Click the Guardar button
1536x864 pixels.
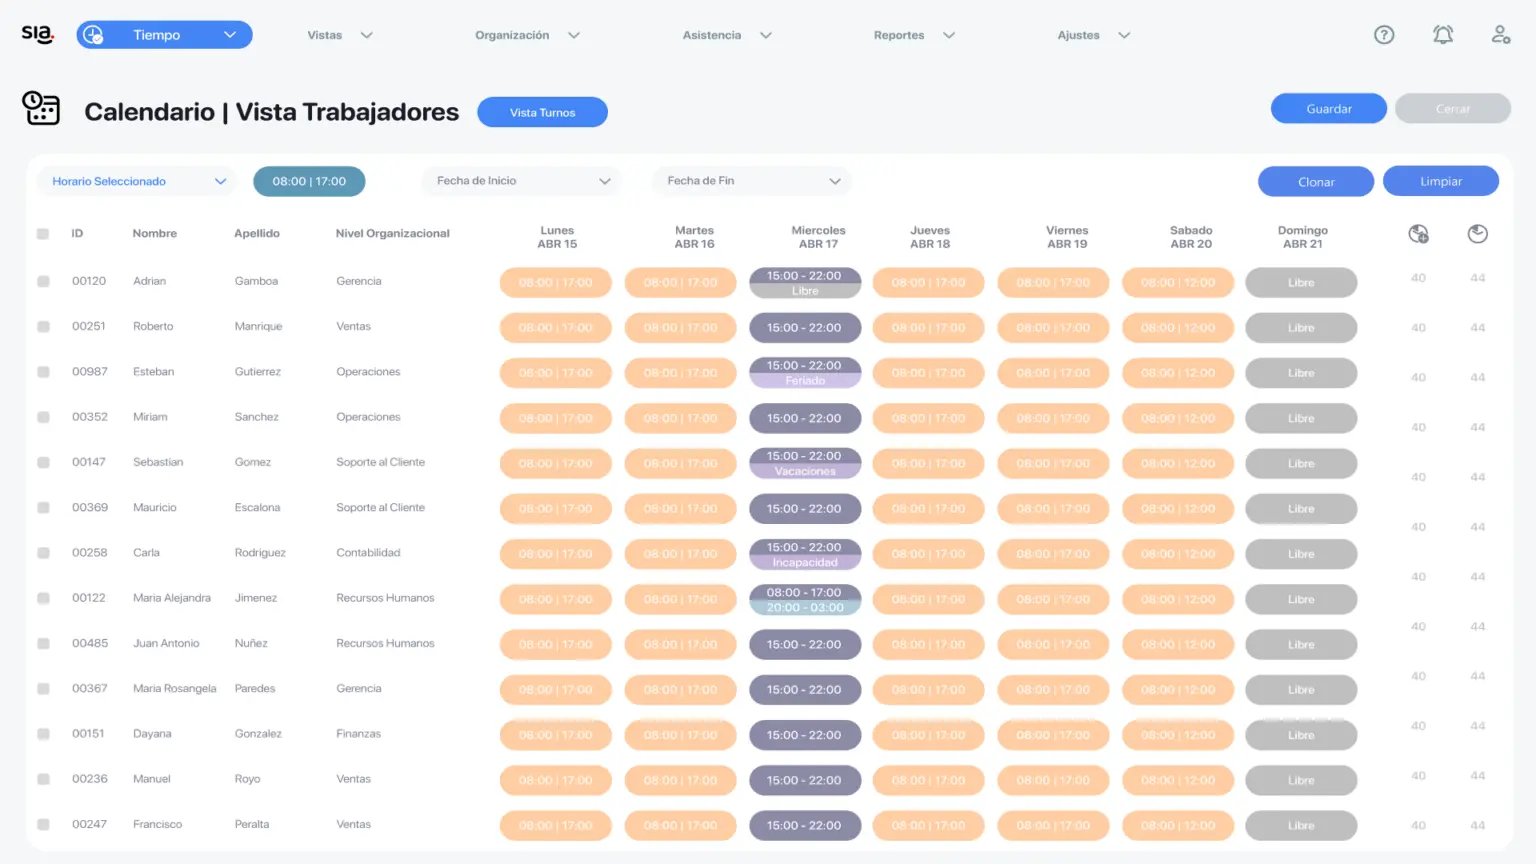(1328, 108)
